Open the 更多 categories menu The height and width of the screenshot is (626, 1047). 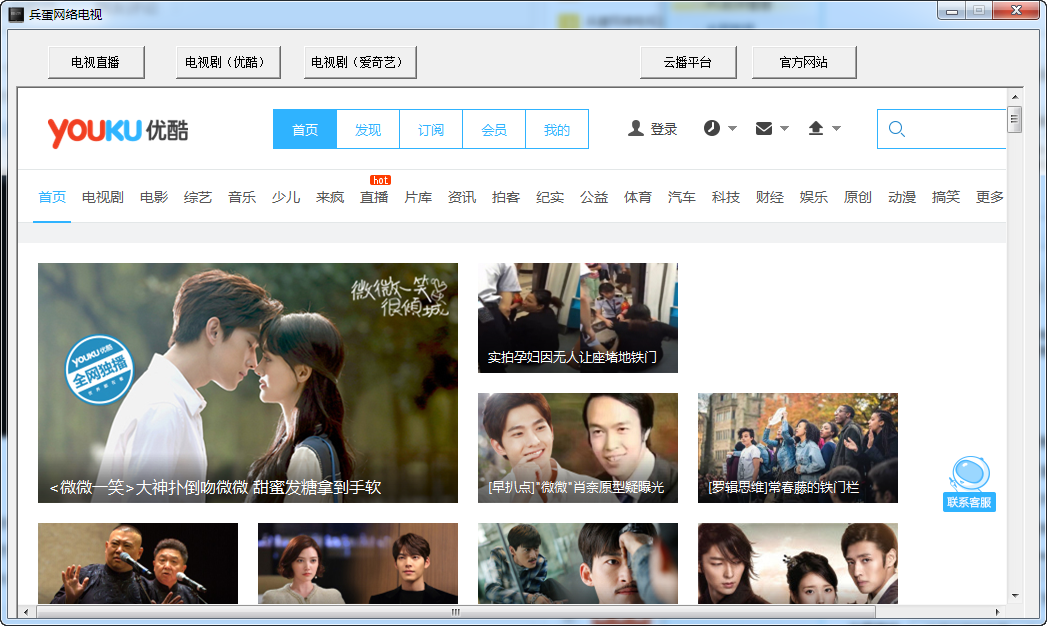click(990, 197)
